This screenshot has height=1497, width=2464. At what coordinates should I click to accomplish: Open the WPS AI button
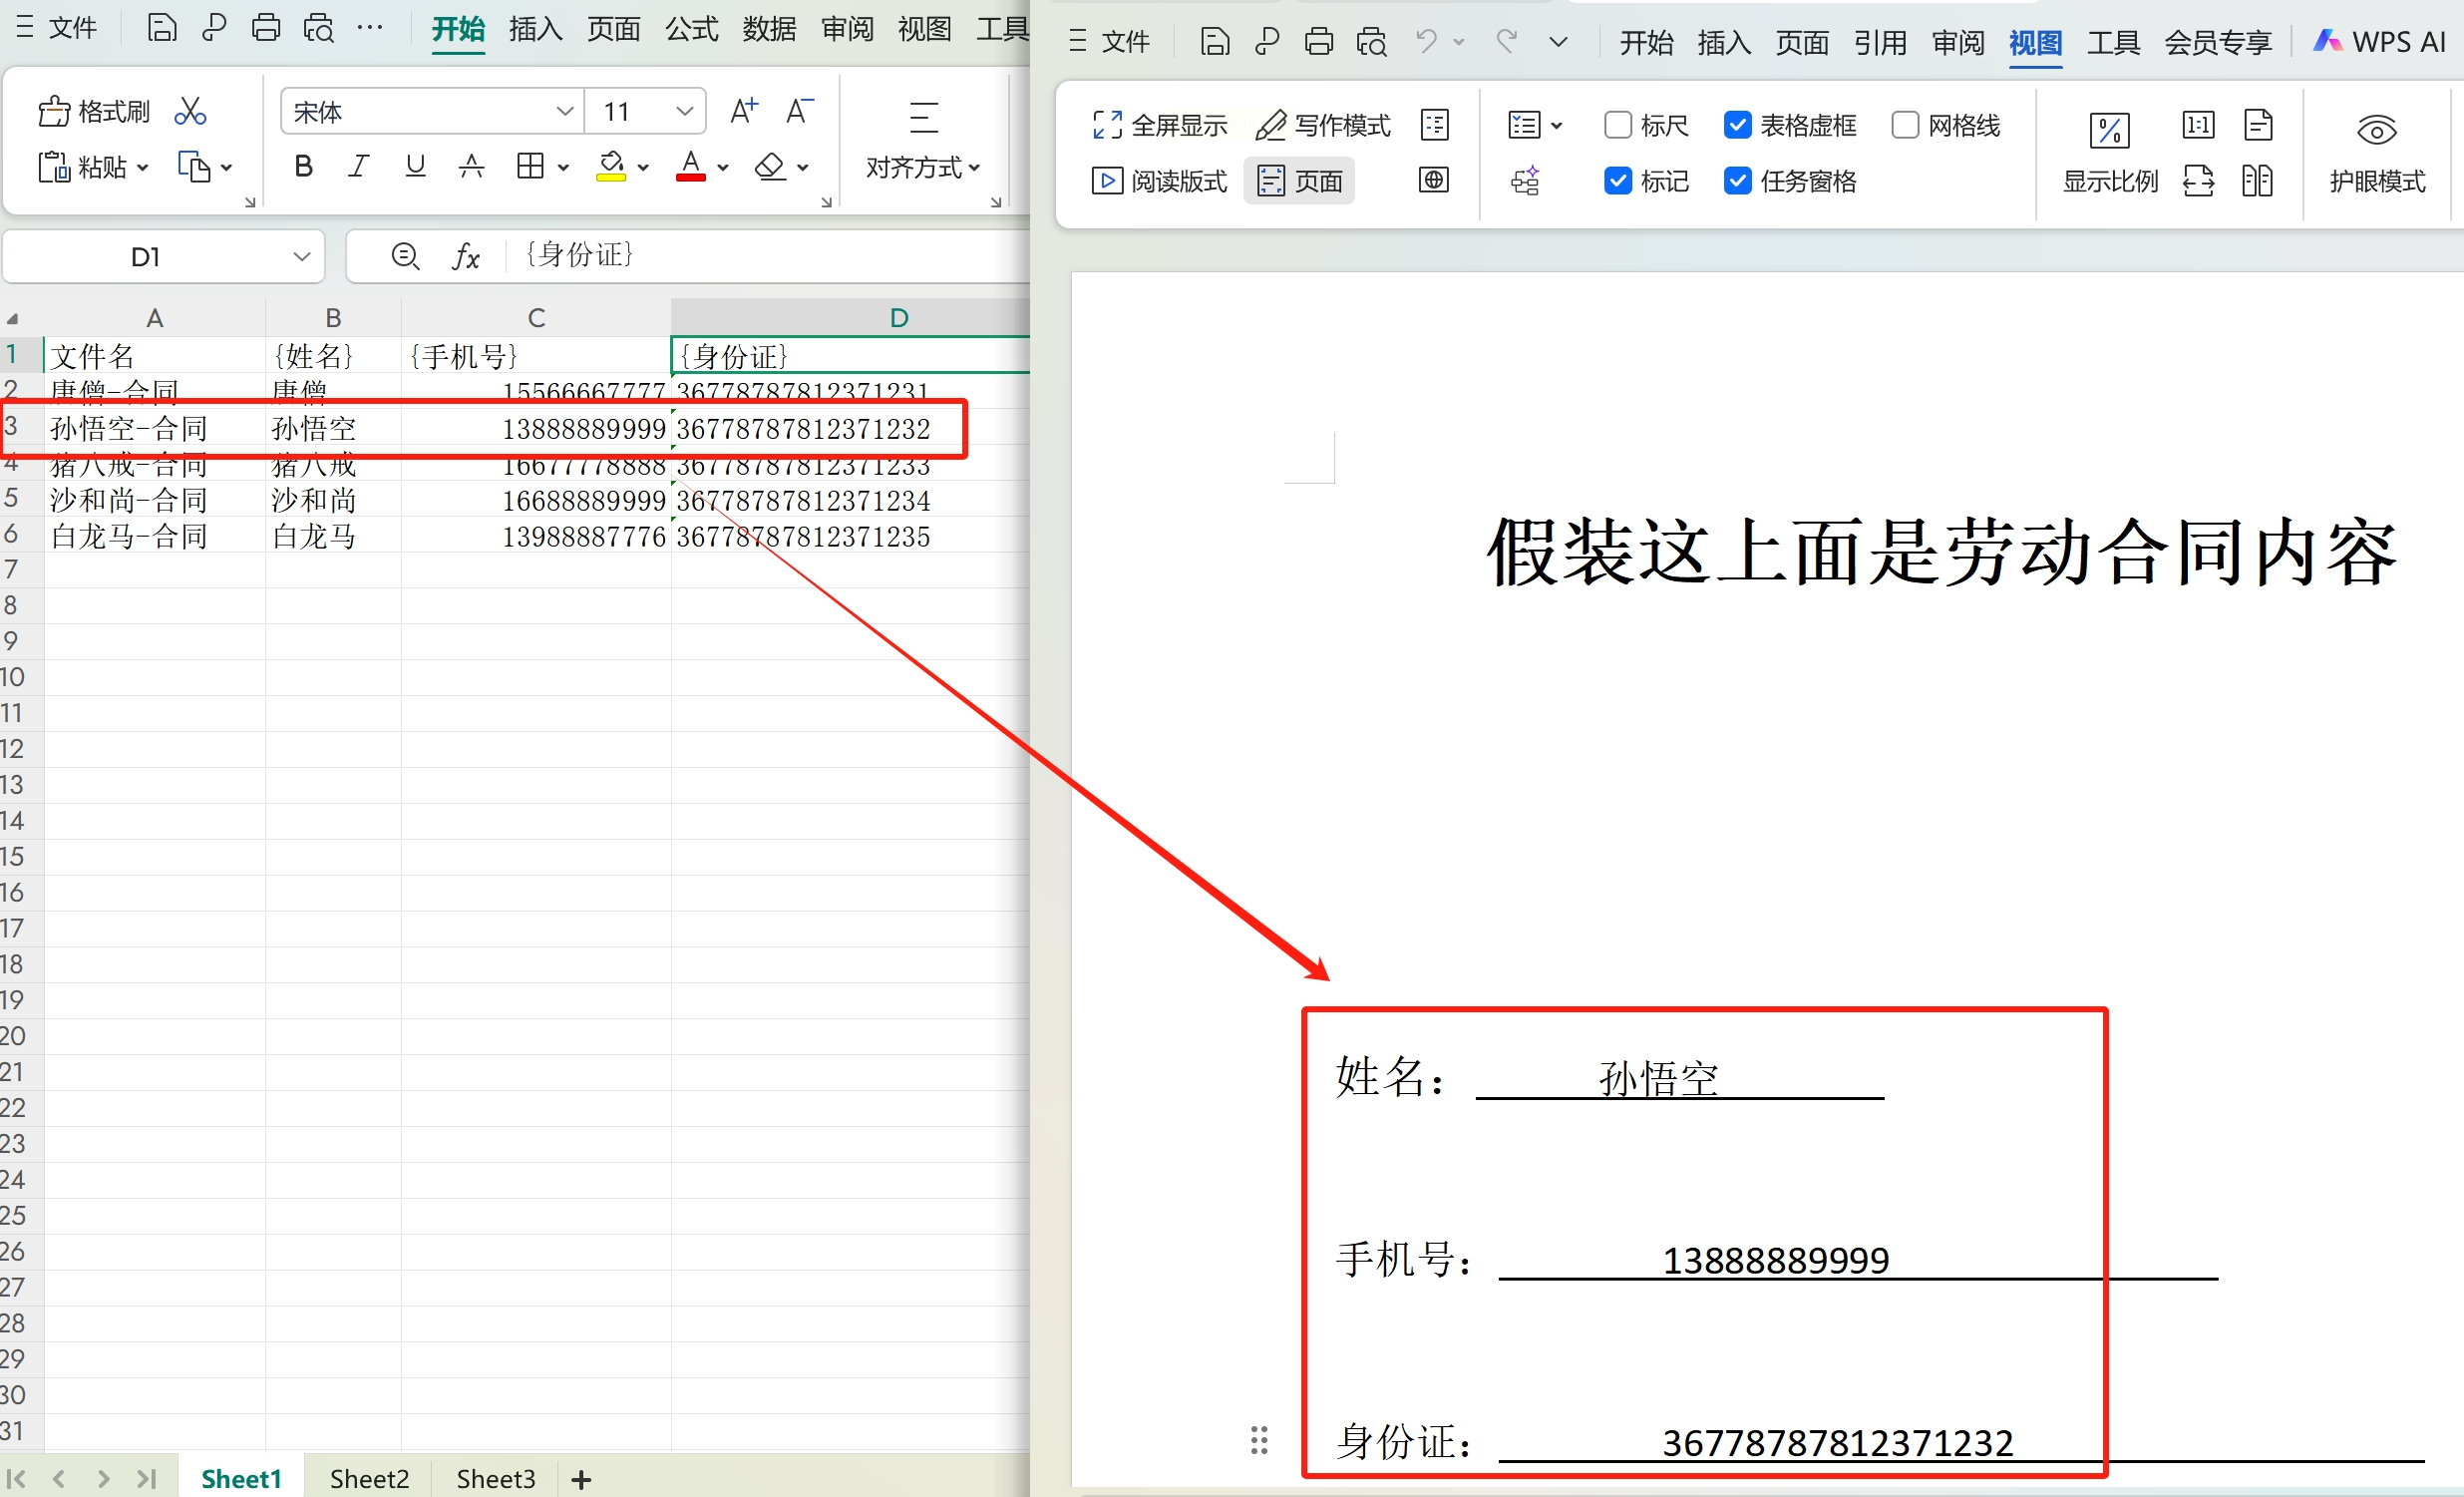2380,42
